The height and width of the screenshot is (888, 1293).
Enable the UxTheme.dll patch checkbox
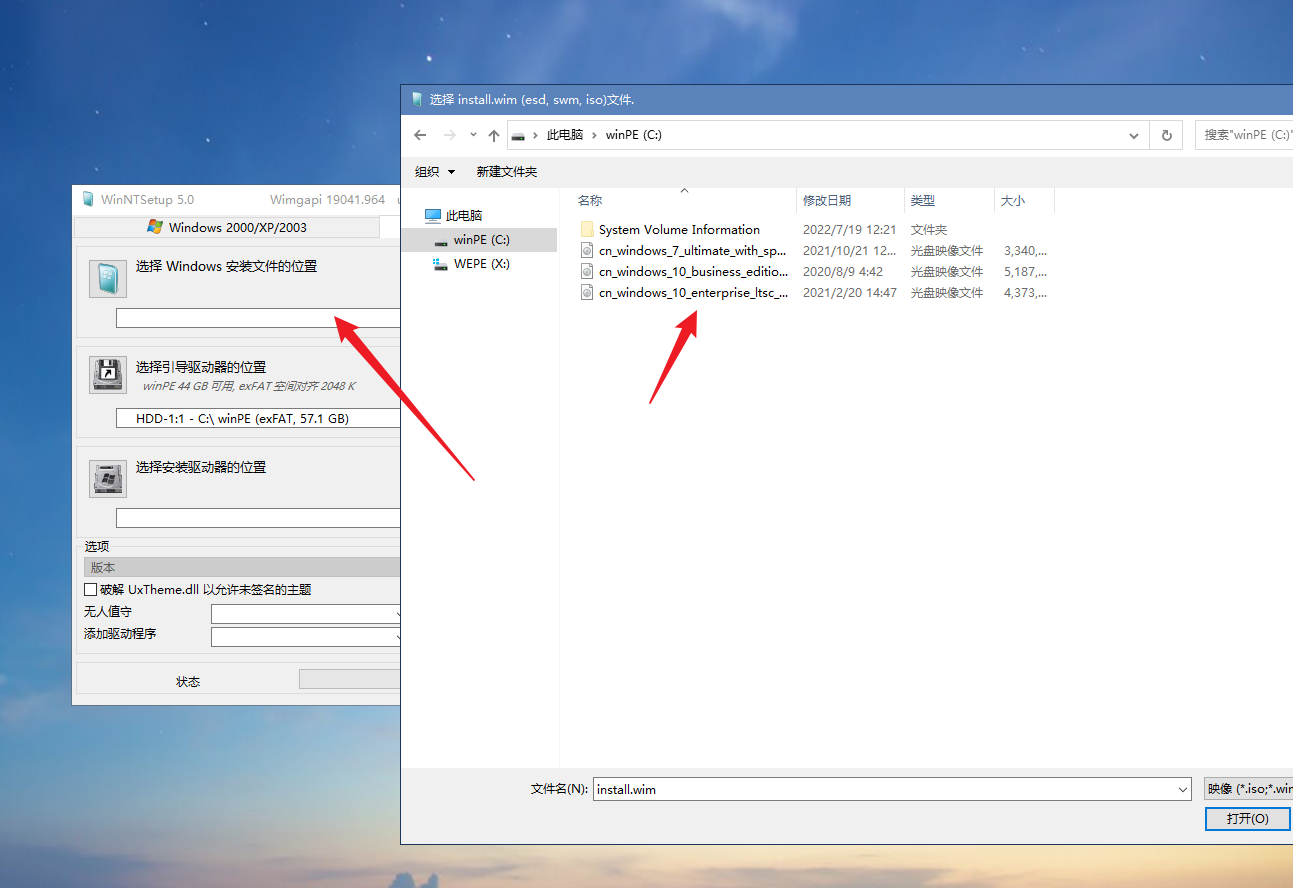(x=91, y=590)
